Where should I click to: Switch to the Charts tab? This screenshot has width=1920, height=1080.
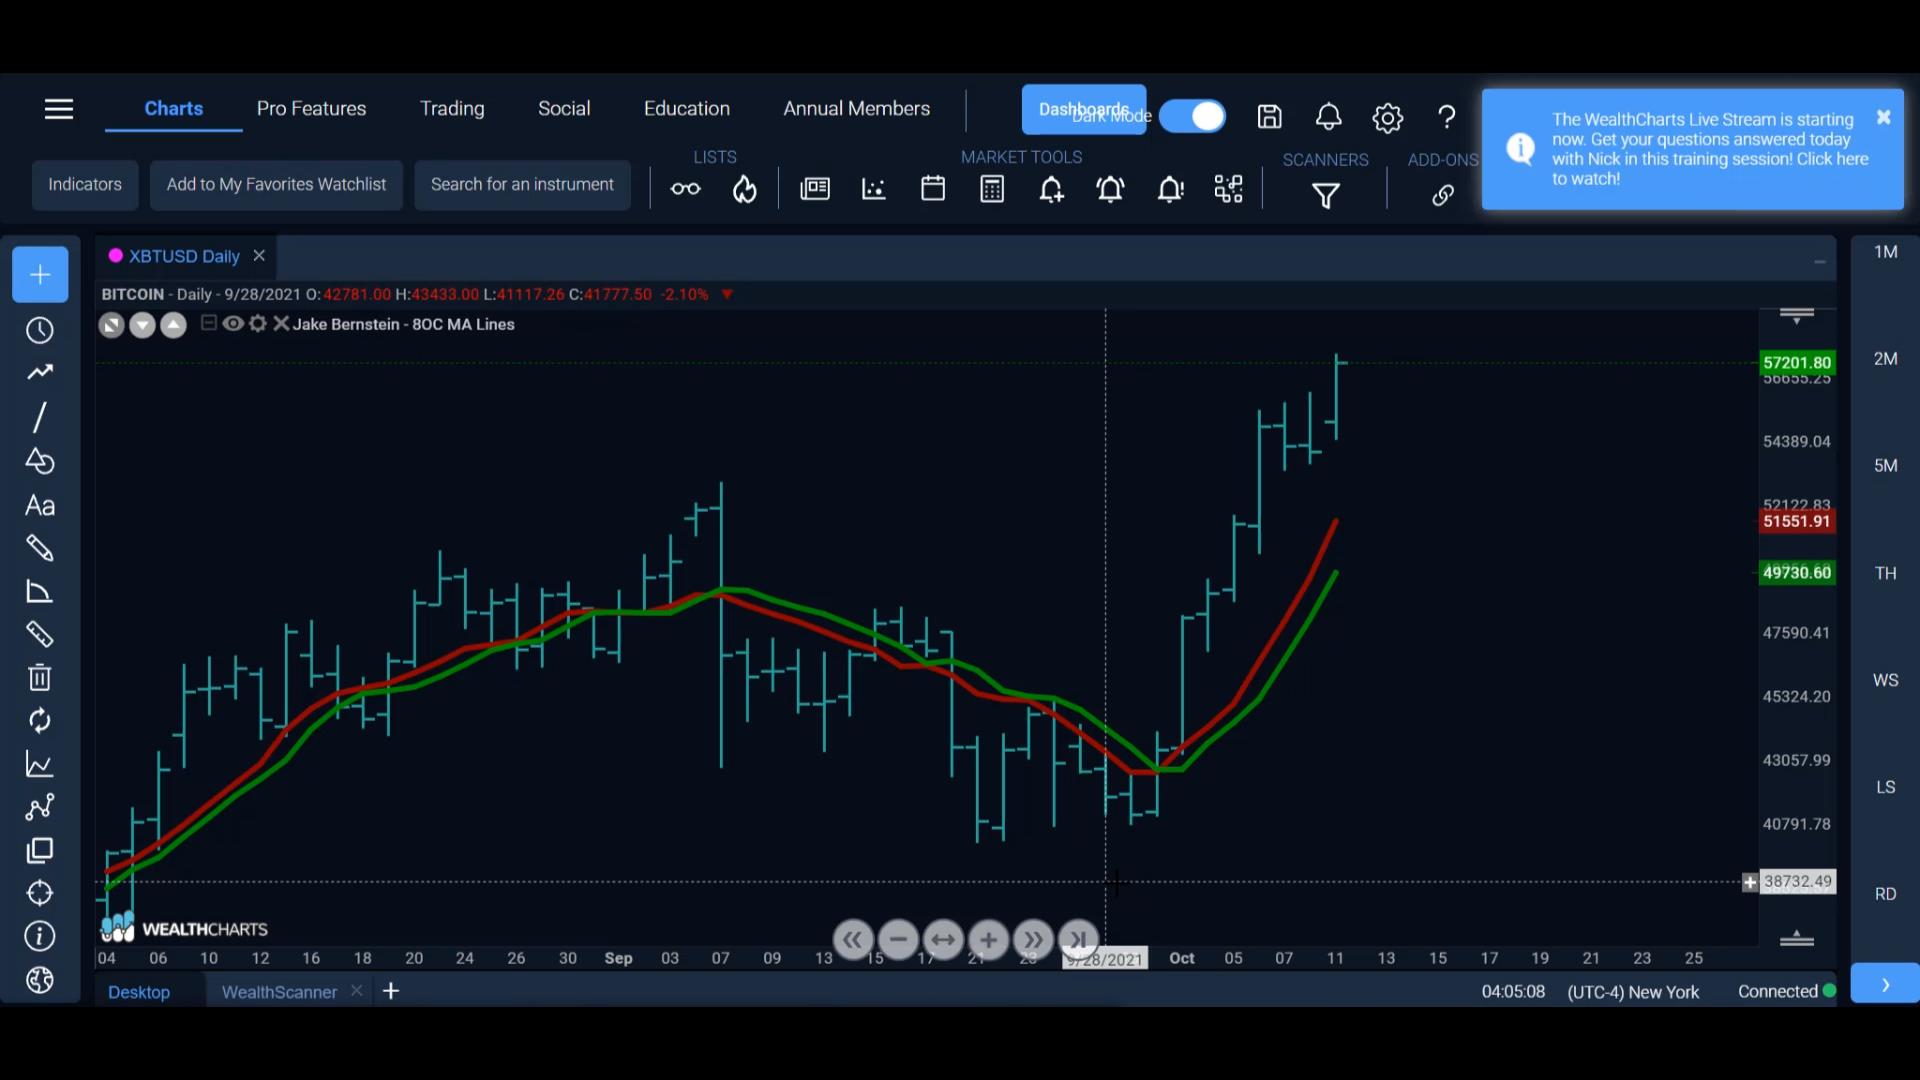point(173,108)
